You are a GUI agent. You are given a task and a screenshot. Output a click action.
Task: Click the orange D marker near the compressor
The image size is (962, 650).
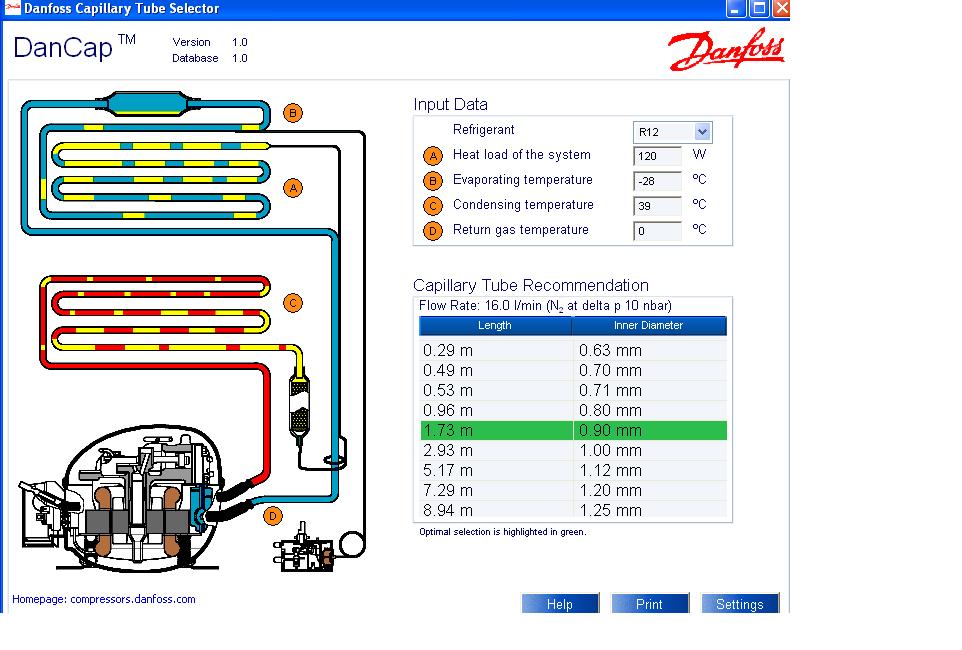point(273,516)
